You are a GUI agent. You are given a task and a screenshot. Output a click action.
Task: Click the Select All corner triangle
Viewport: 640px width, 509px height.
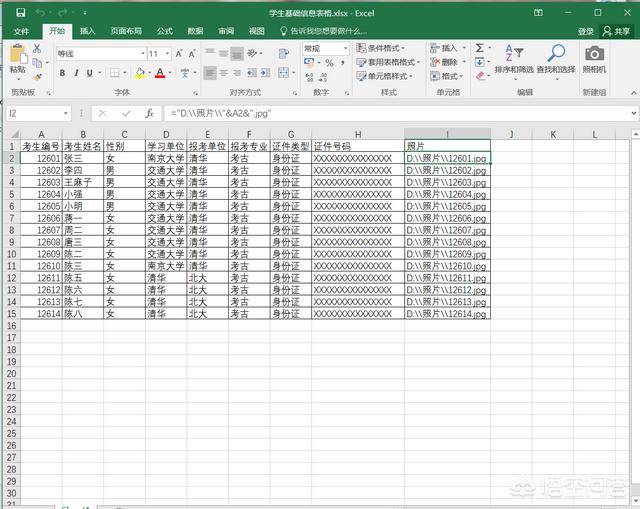[13, 134]
